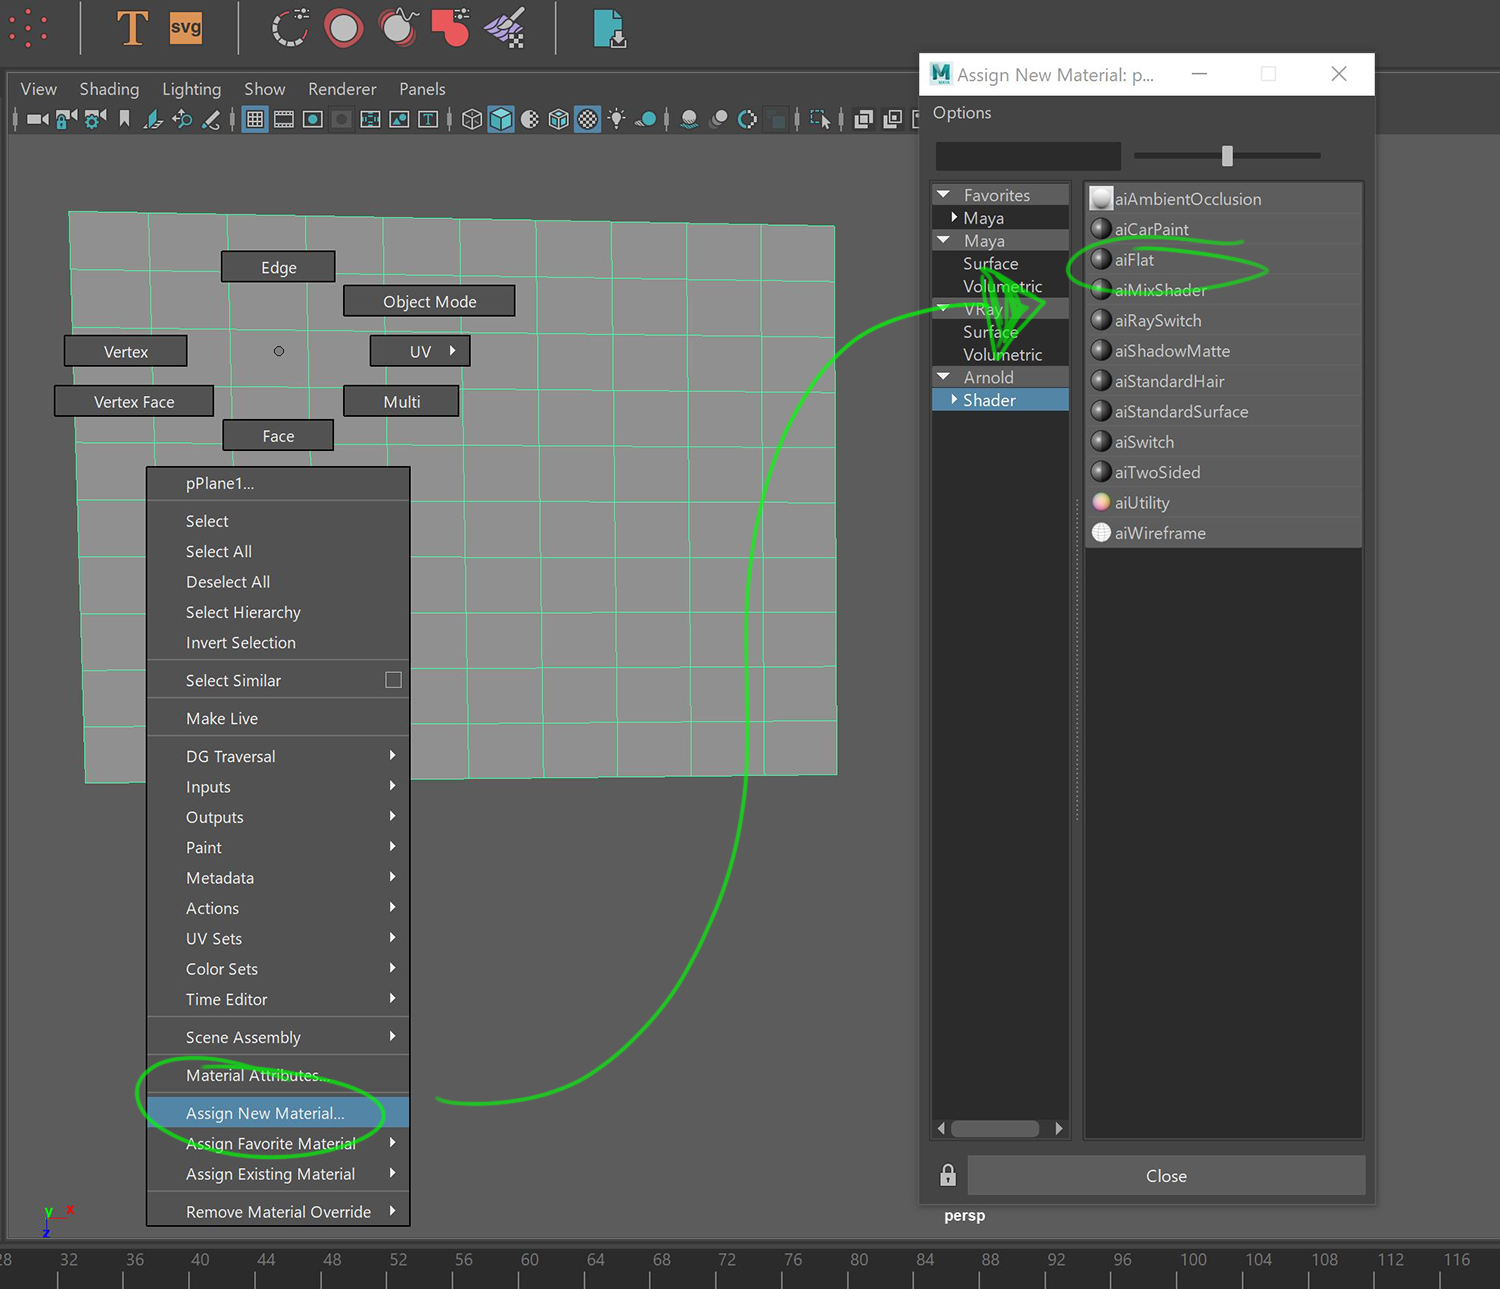Click the wobbling circle with wave shelf icon

pos(399,28)
